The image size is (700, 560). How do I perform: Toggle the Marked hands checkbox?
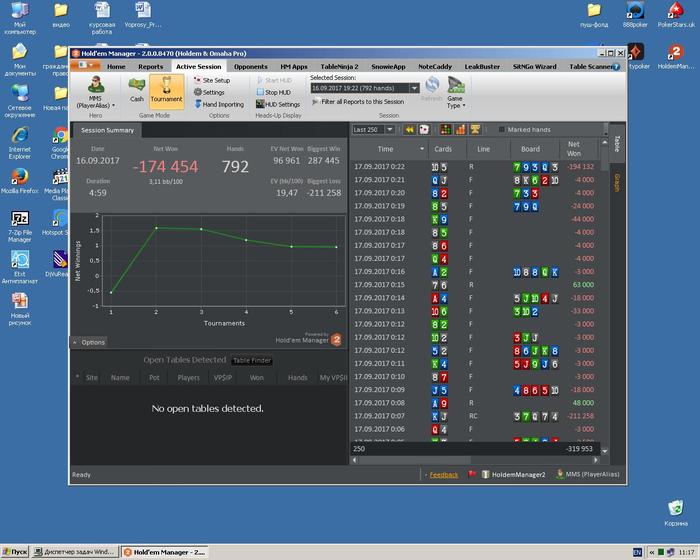click(x=502, y=130)
